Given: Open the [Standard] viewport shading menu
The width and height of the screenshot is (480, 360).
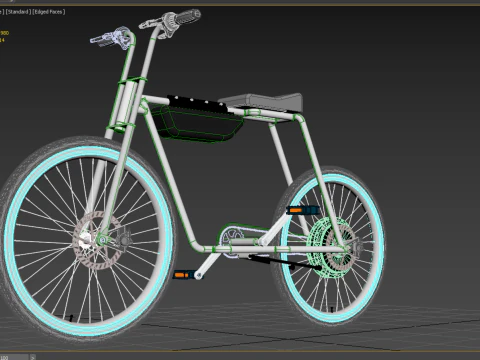Looking at the screenshot, I should click(18, 12).
